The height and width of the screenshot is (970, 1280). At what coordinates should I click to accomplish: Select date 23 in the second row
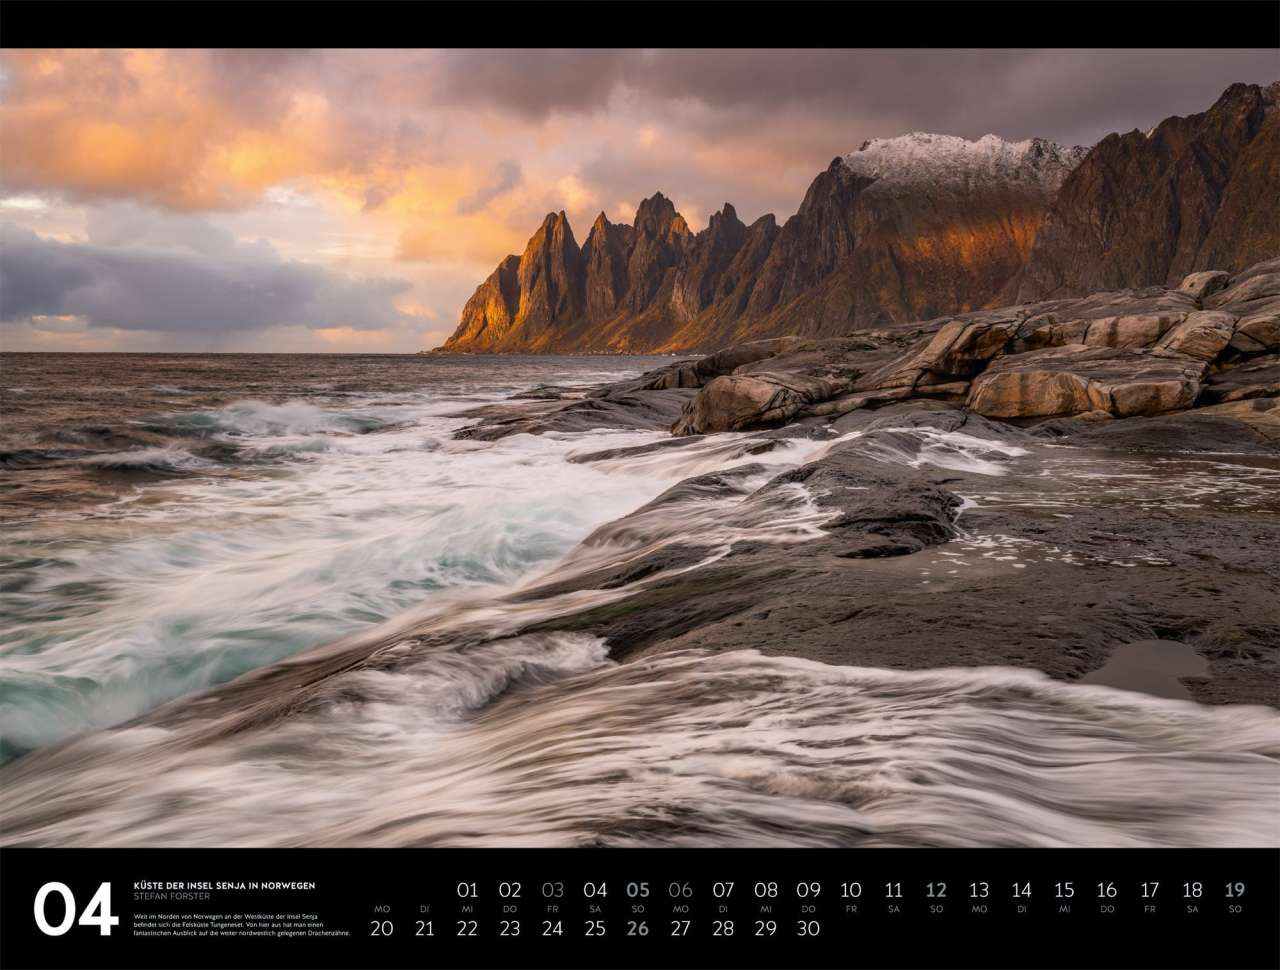510,928
